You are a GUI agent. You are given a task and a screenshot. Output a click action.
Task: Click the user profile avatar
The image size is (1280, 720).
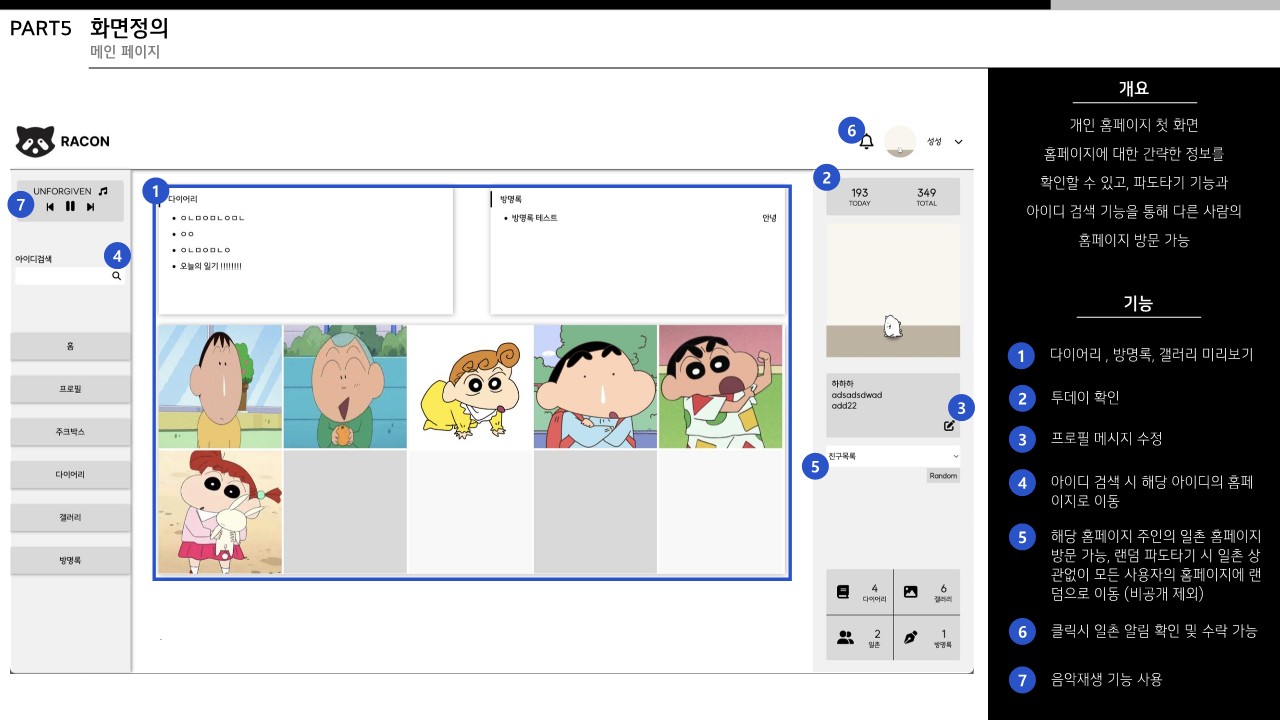[900, 142]
